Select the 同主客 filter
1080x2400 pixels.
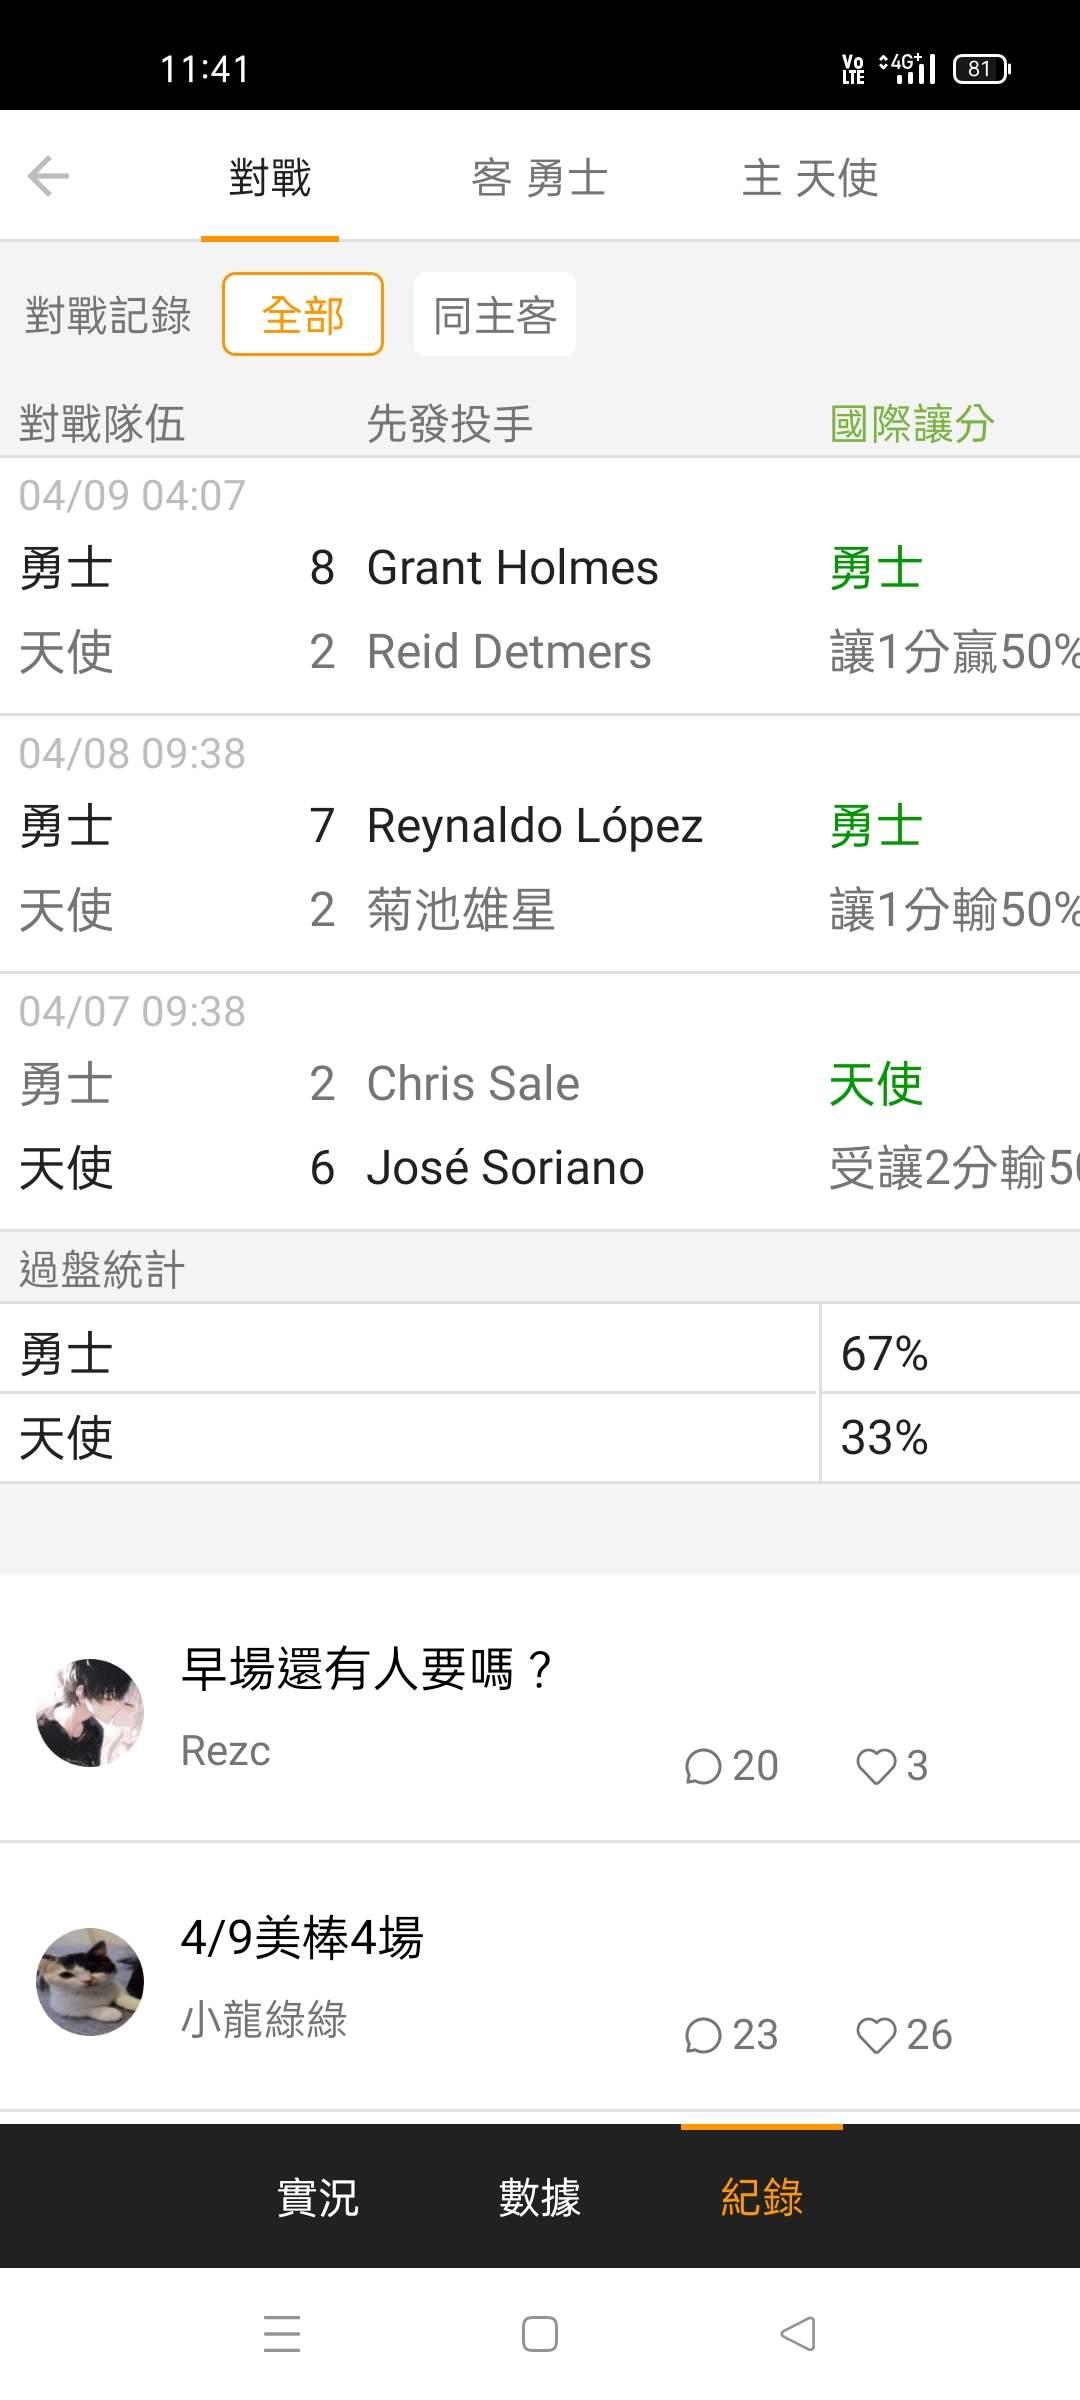tap(494, 315)
